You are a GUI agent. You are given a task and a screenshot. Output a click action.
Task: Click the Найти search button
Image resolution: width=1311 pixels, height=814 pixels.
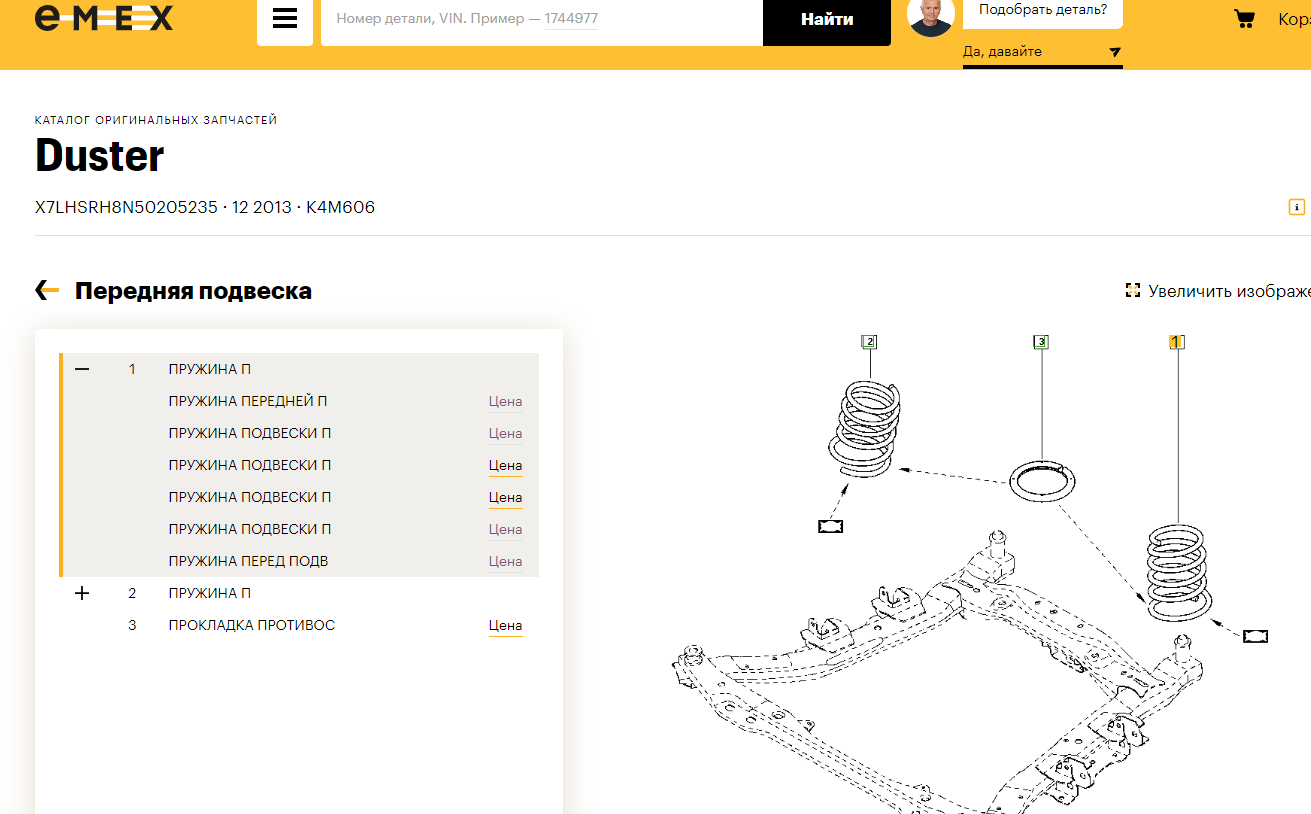pyautogui.click(x=827, y=19)
